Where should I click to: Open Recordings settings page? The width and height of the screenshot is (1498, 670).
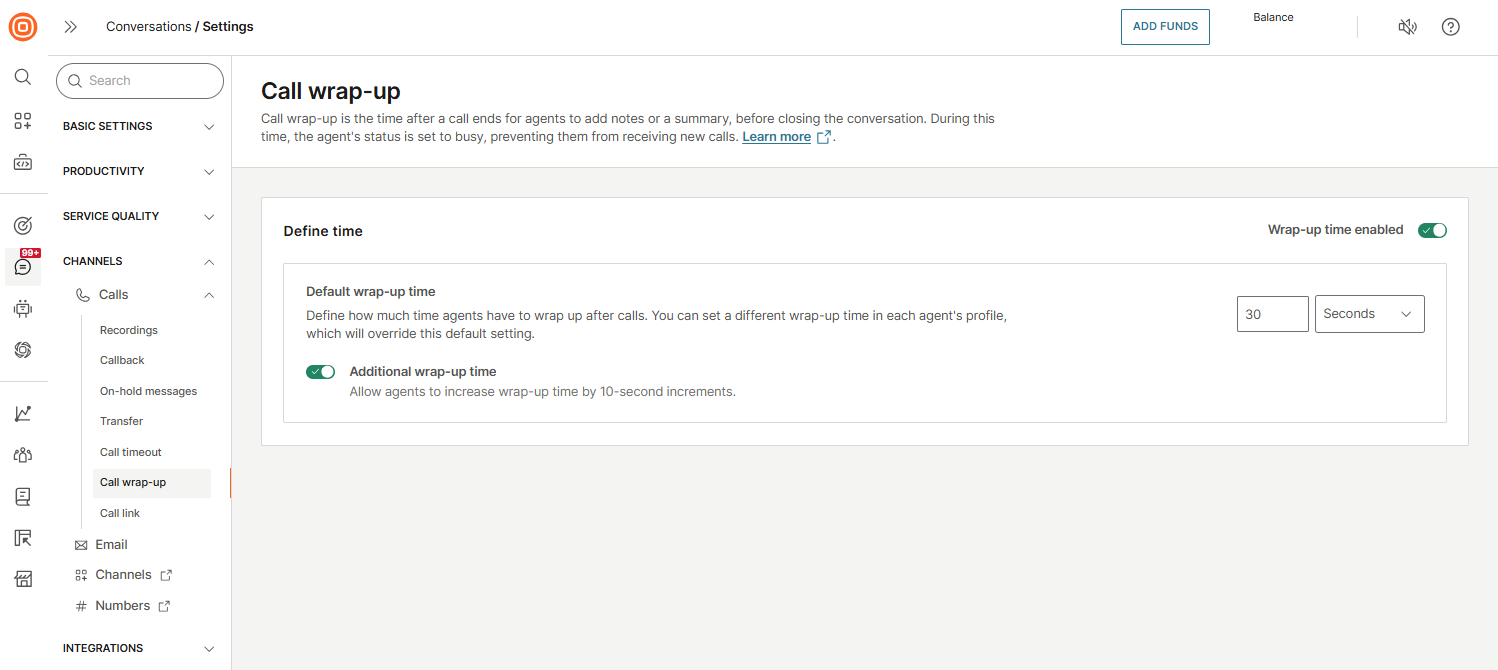(x=129, y=330)
